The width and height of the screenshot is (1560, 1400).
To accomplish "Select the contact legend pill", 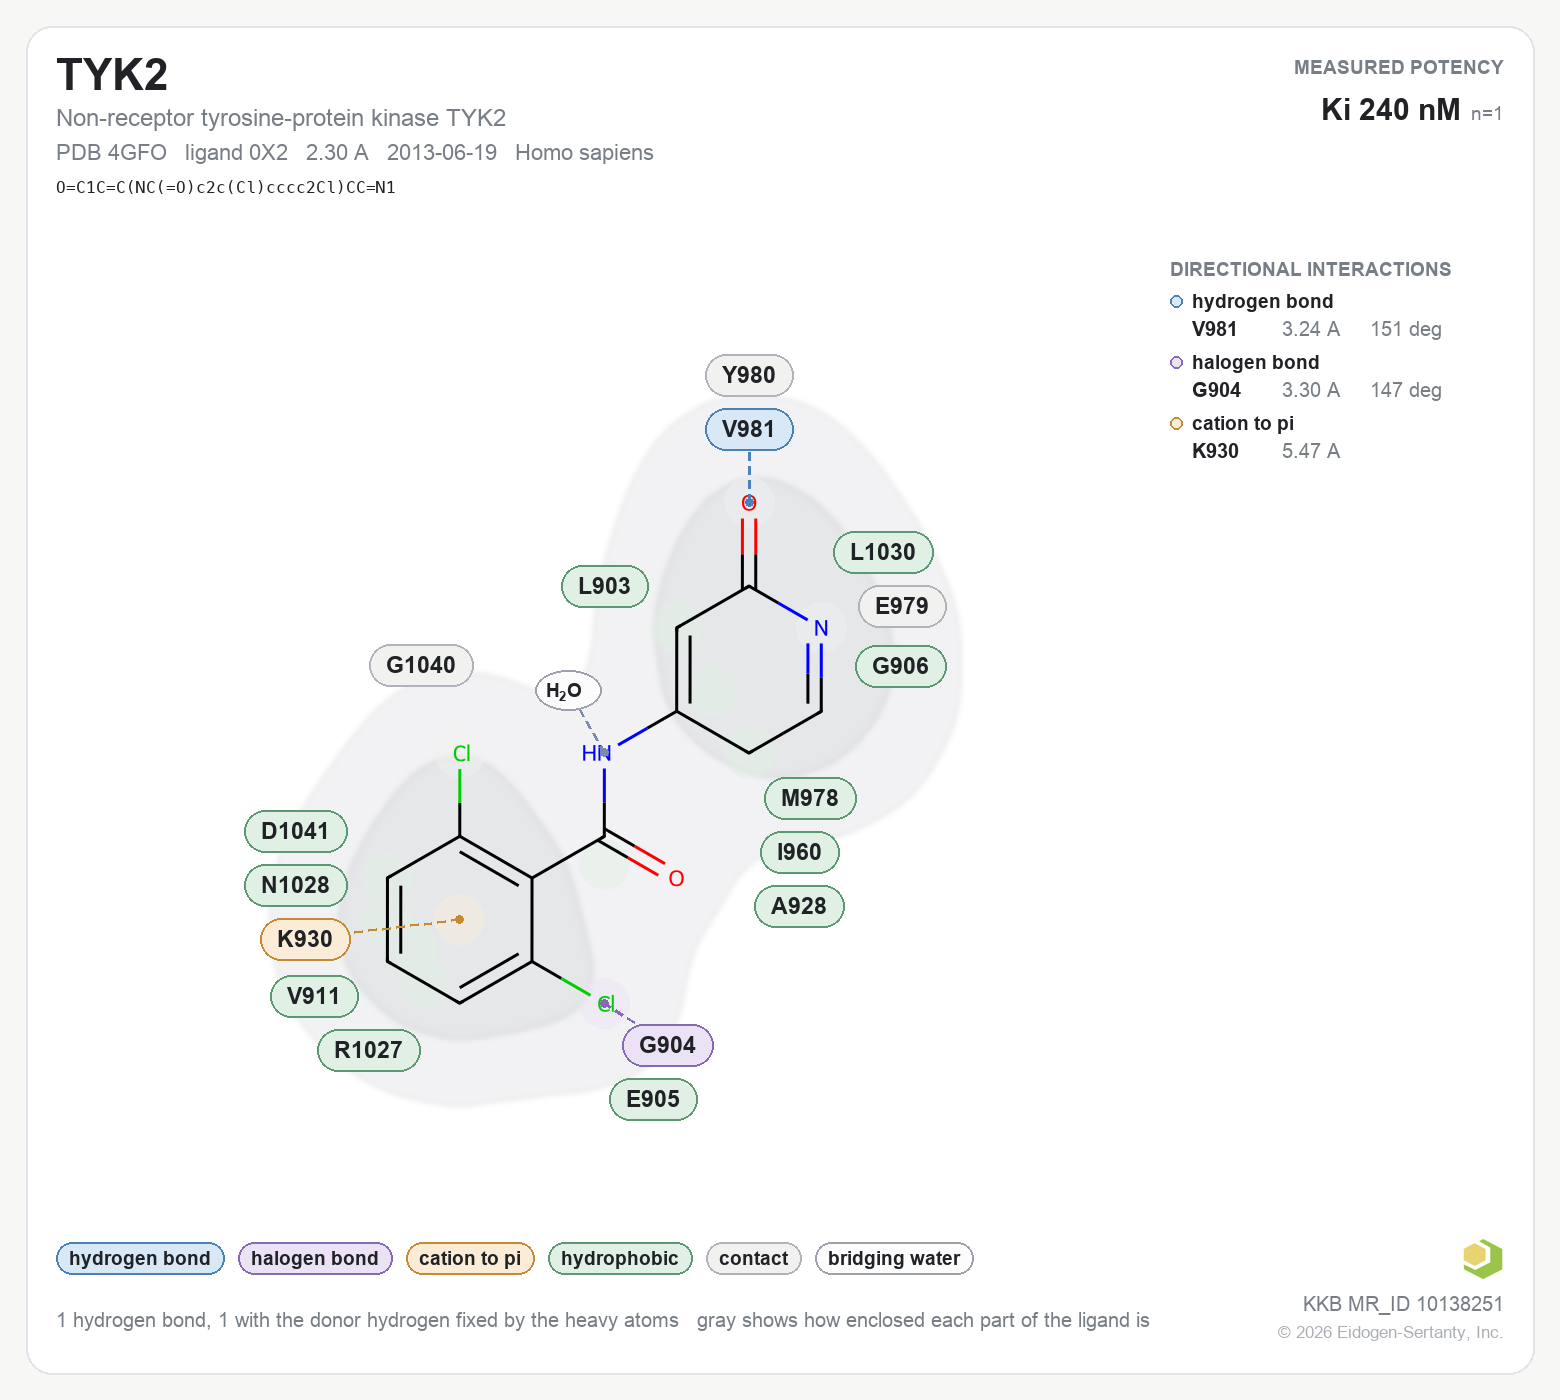I will coord(754,1258).
